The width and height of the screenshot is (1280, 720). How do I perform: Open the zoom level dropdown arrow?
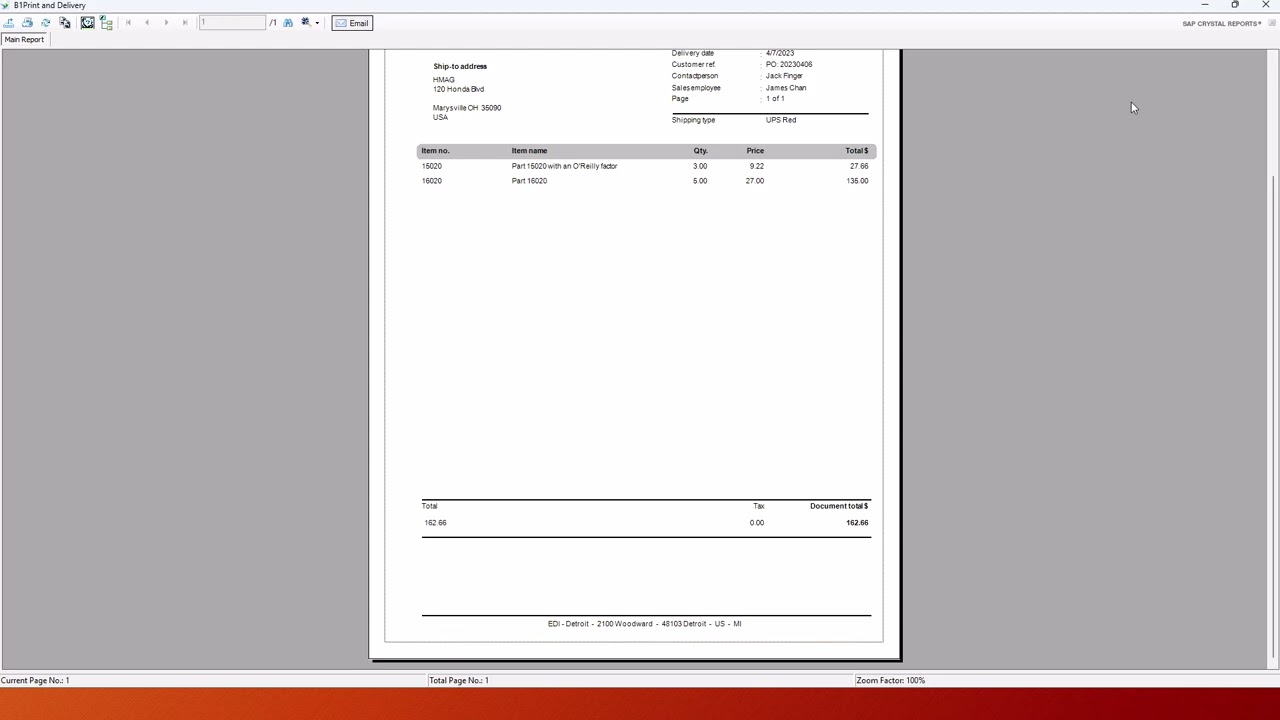coord(317,23)
